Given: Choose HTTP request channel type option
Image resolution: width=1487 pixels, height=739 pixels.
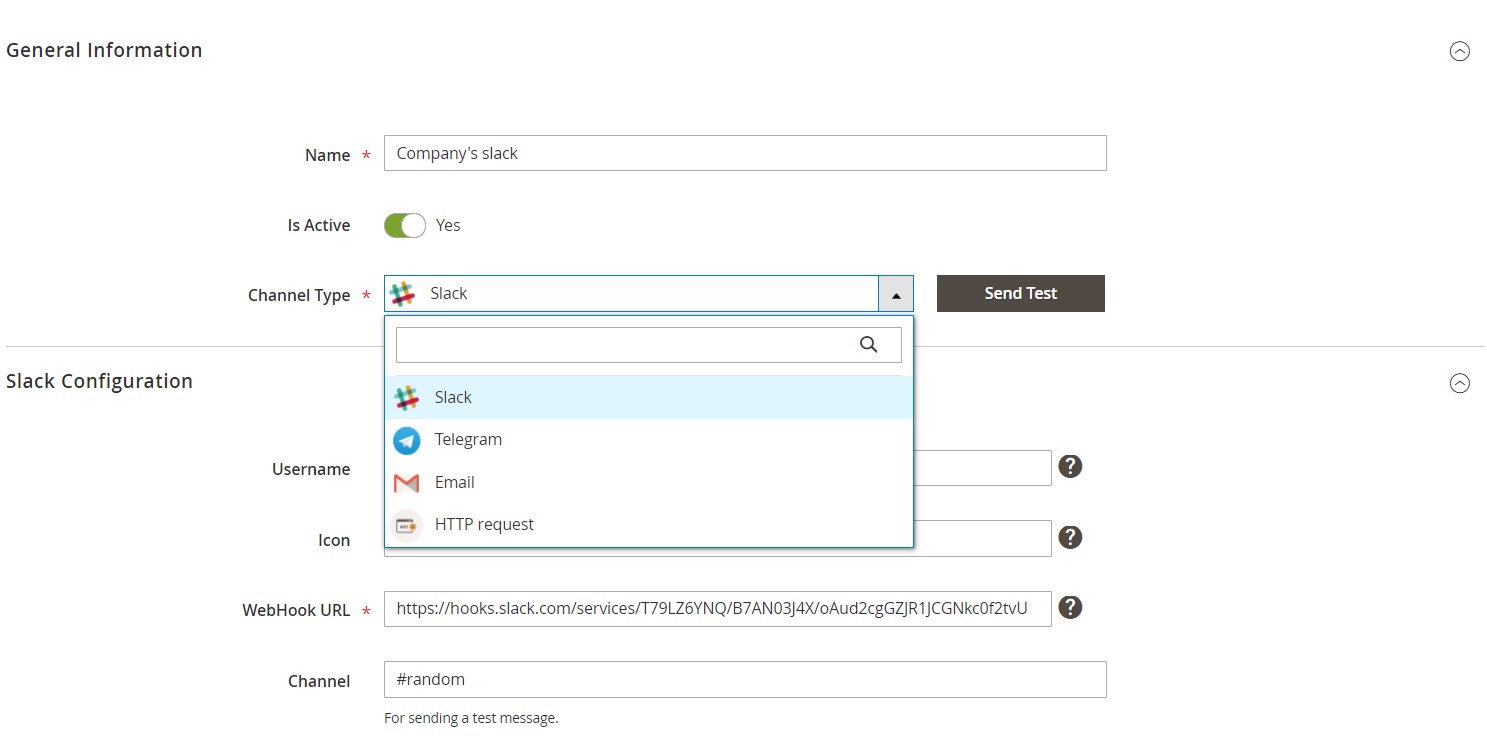Looking at the screenshot, I should click(x=484, y=525).
